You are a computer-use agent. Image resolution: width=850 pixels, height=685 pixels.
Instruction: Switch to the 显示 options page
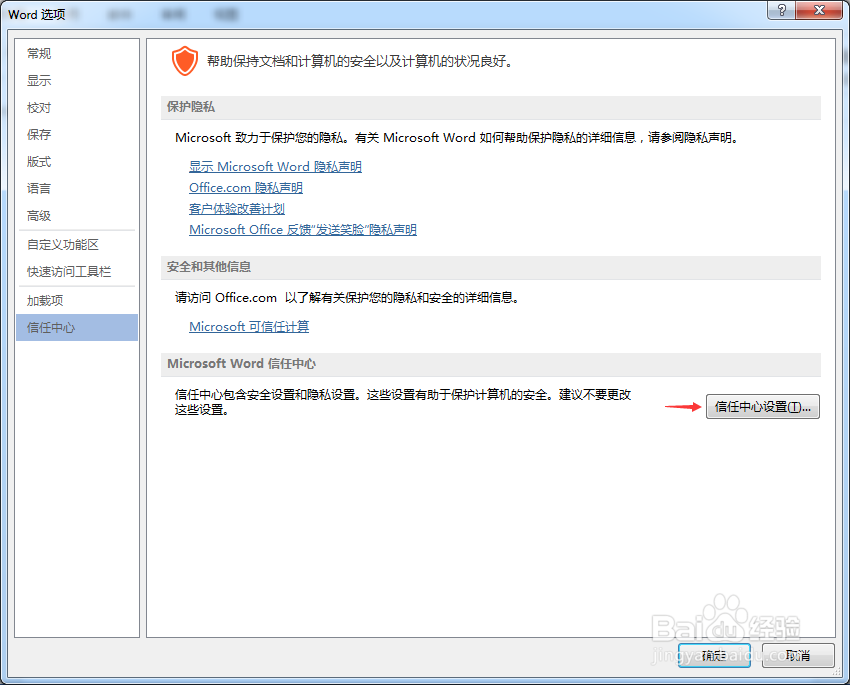pyautogui.click(x=38, y=80)
